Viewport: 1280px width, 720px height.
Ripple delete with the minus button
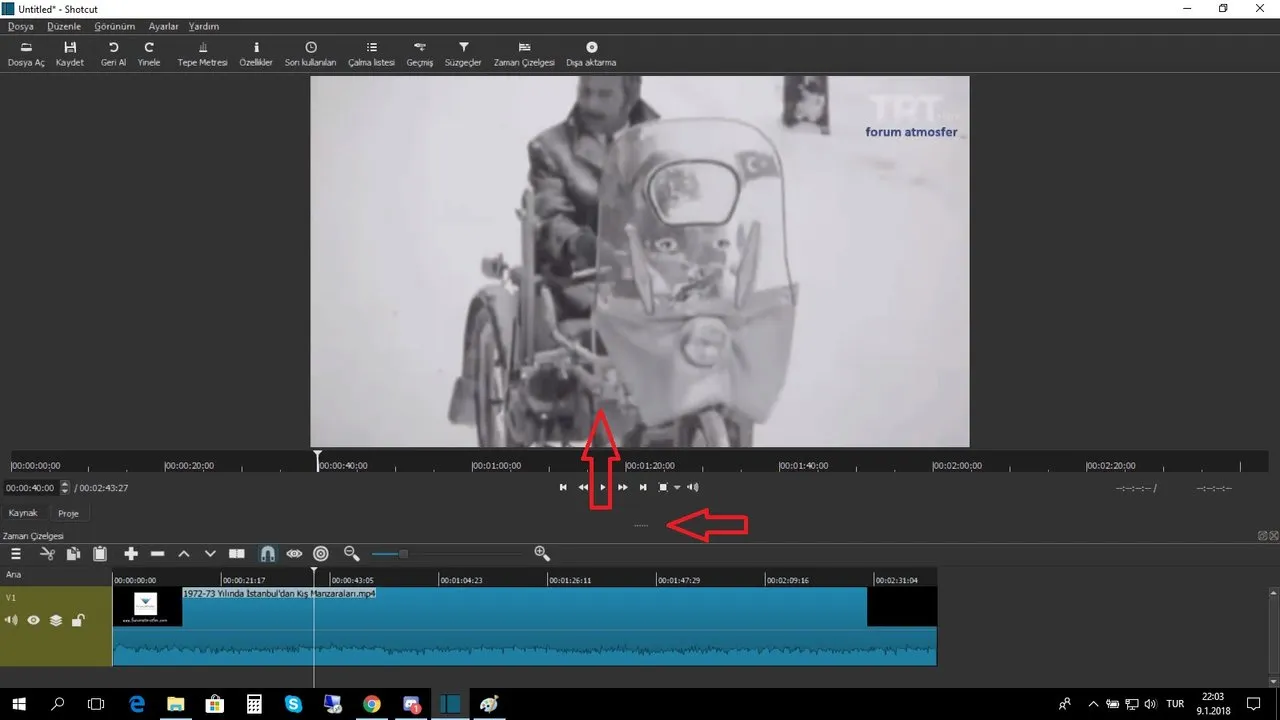[157, 554]
